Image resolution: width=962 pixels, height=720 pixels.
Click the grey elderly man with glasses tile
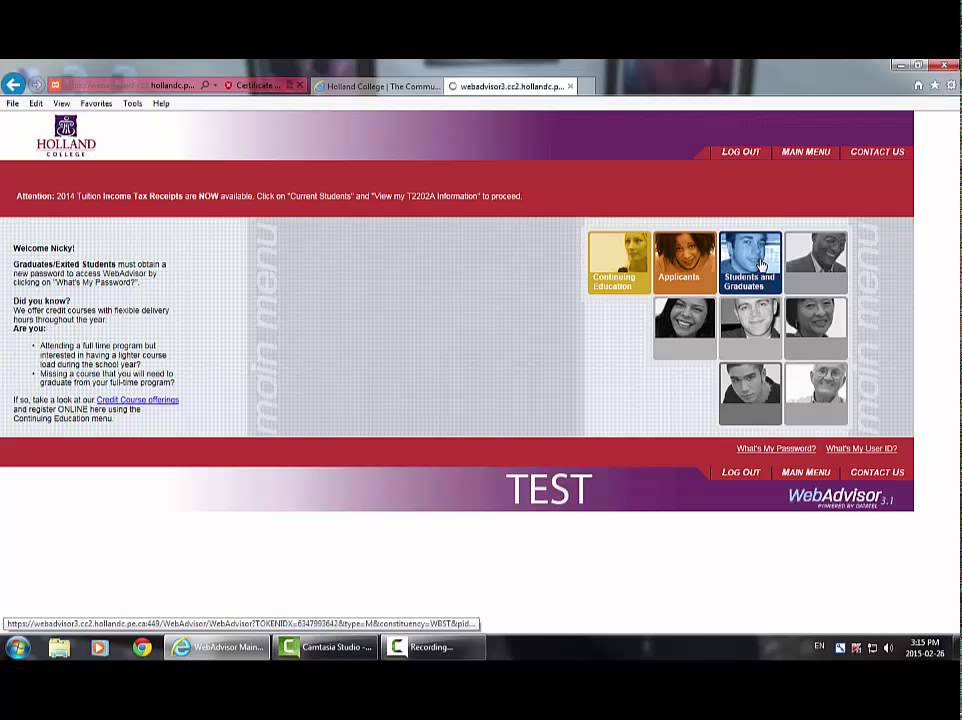(816, 394)
